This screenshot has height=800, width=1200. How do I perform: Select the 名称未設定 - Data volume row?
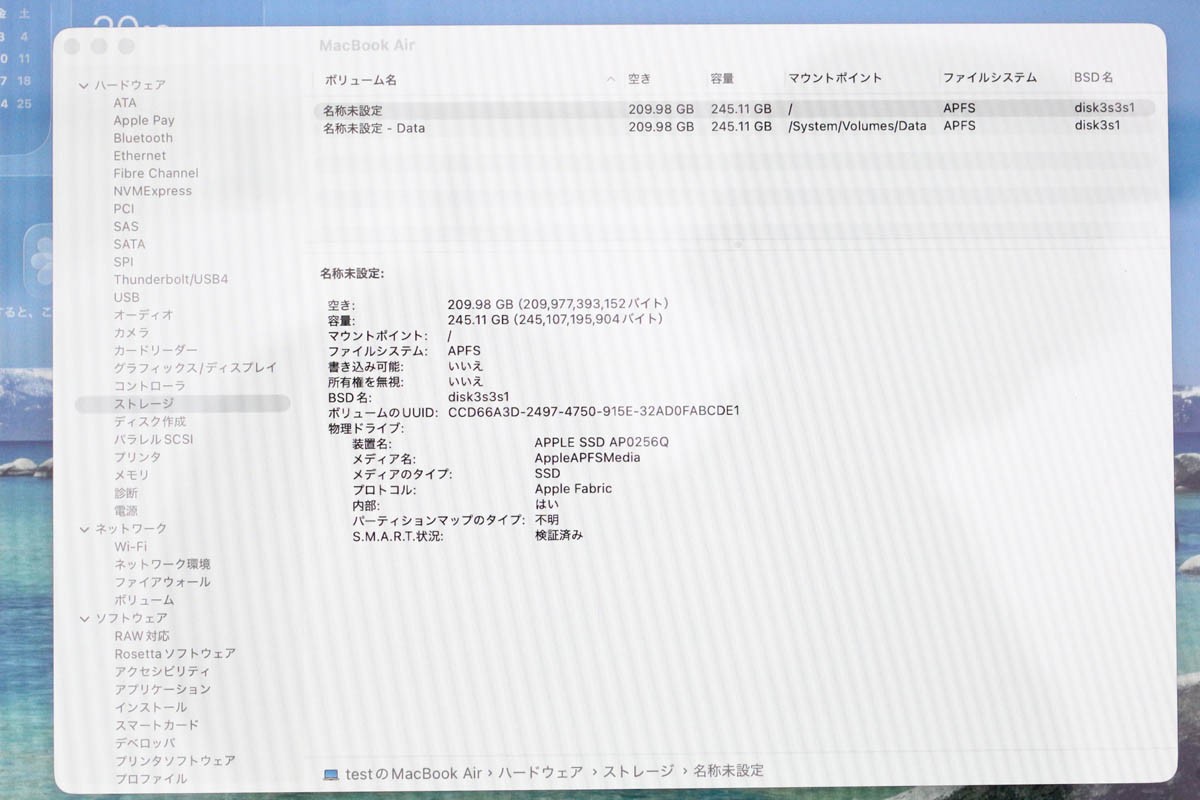(x=374, y=128)
